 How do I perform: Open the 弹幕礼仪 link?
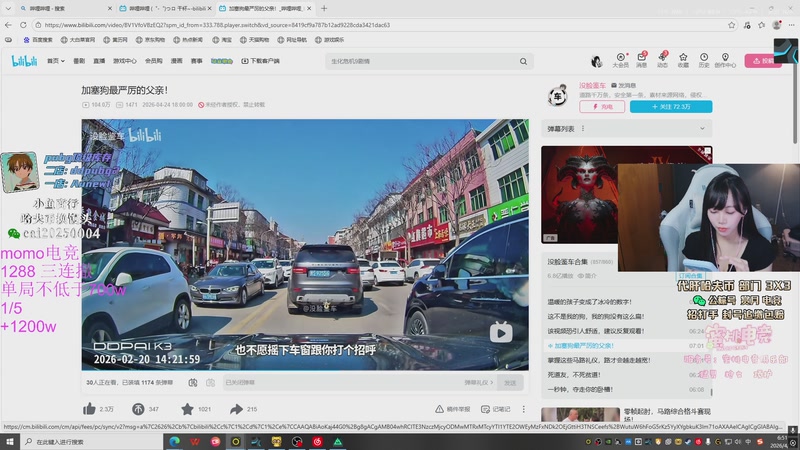pyautogui.click(x=479, y=383)
